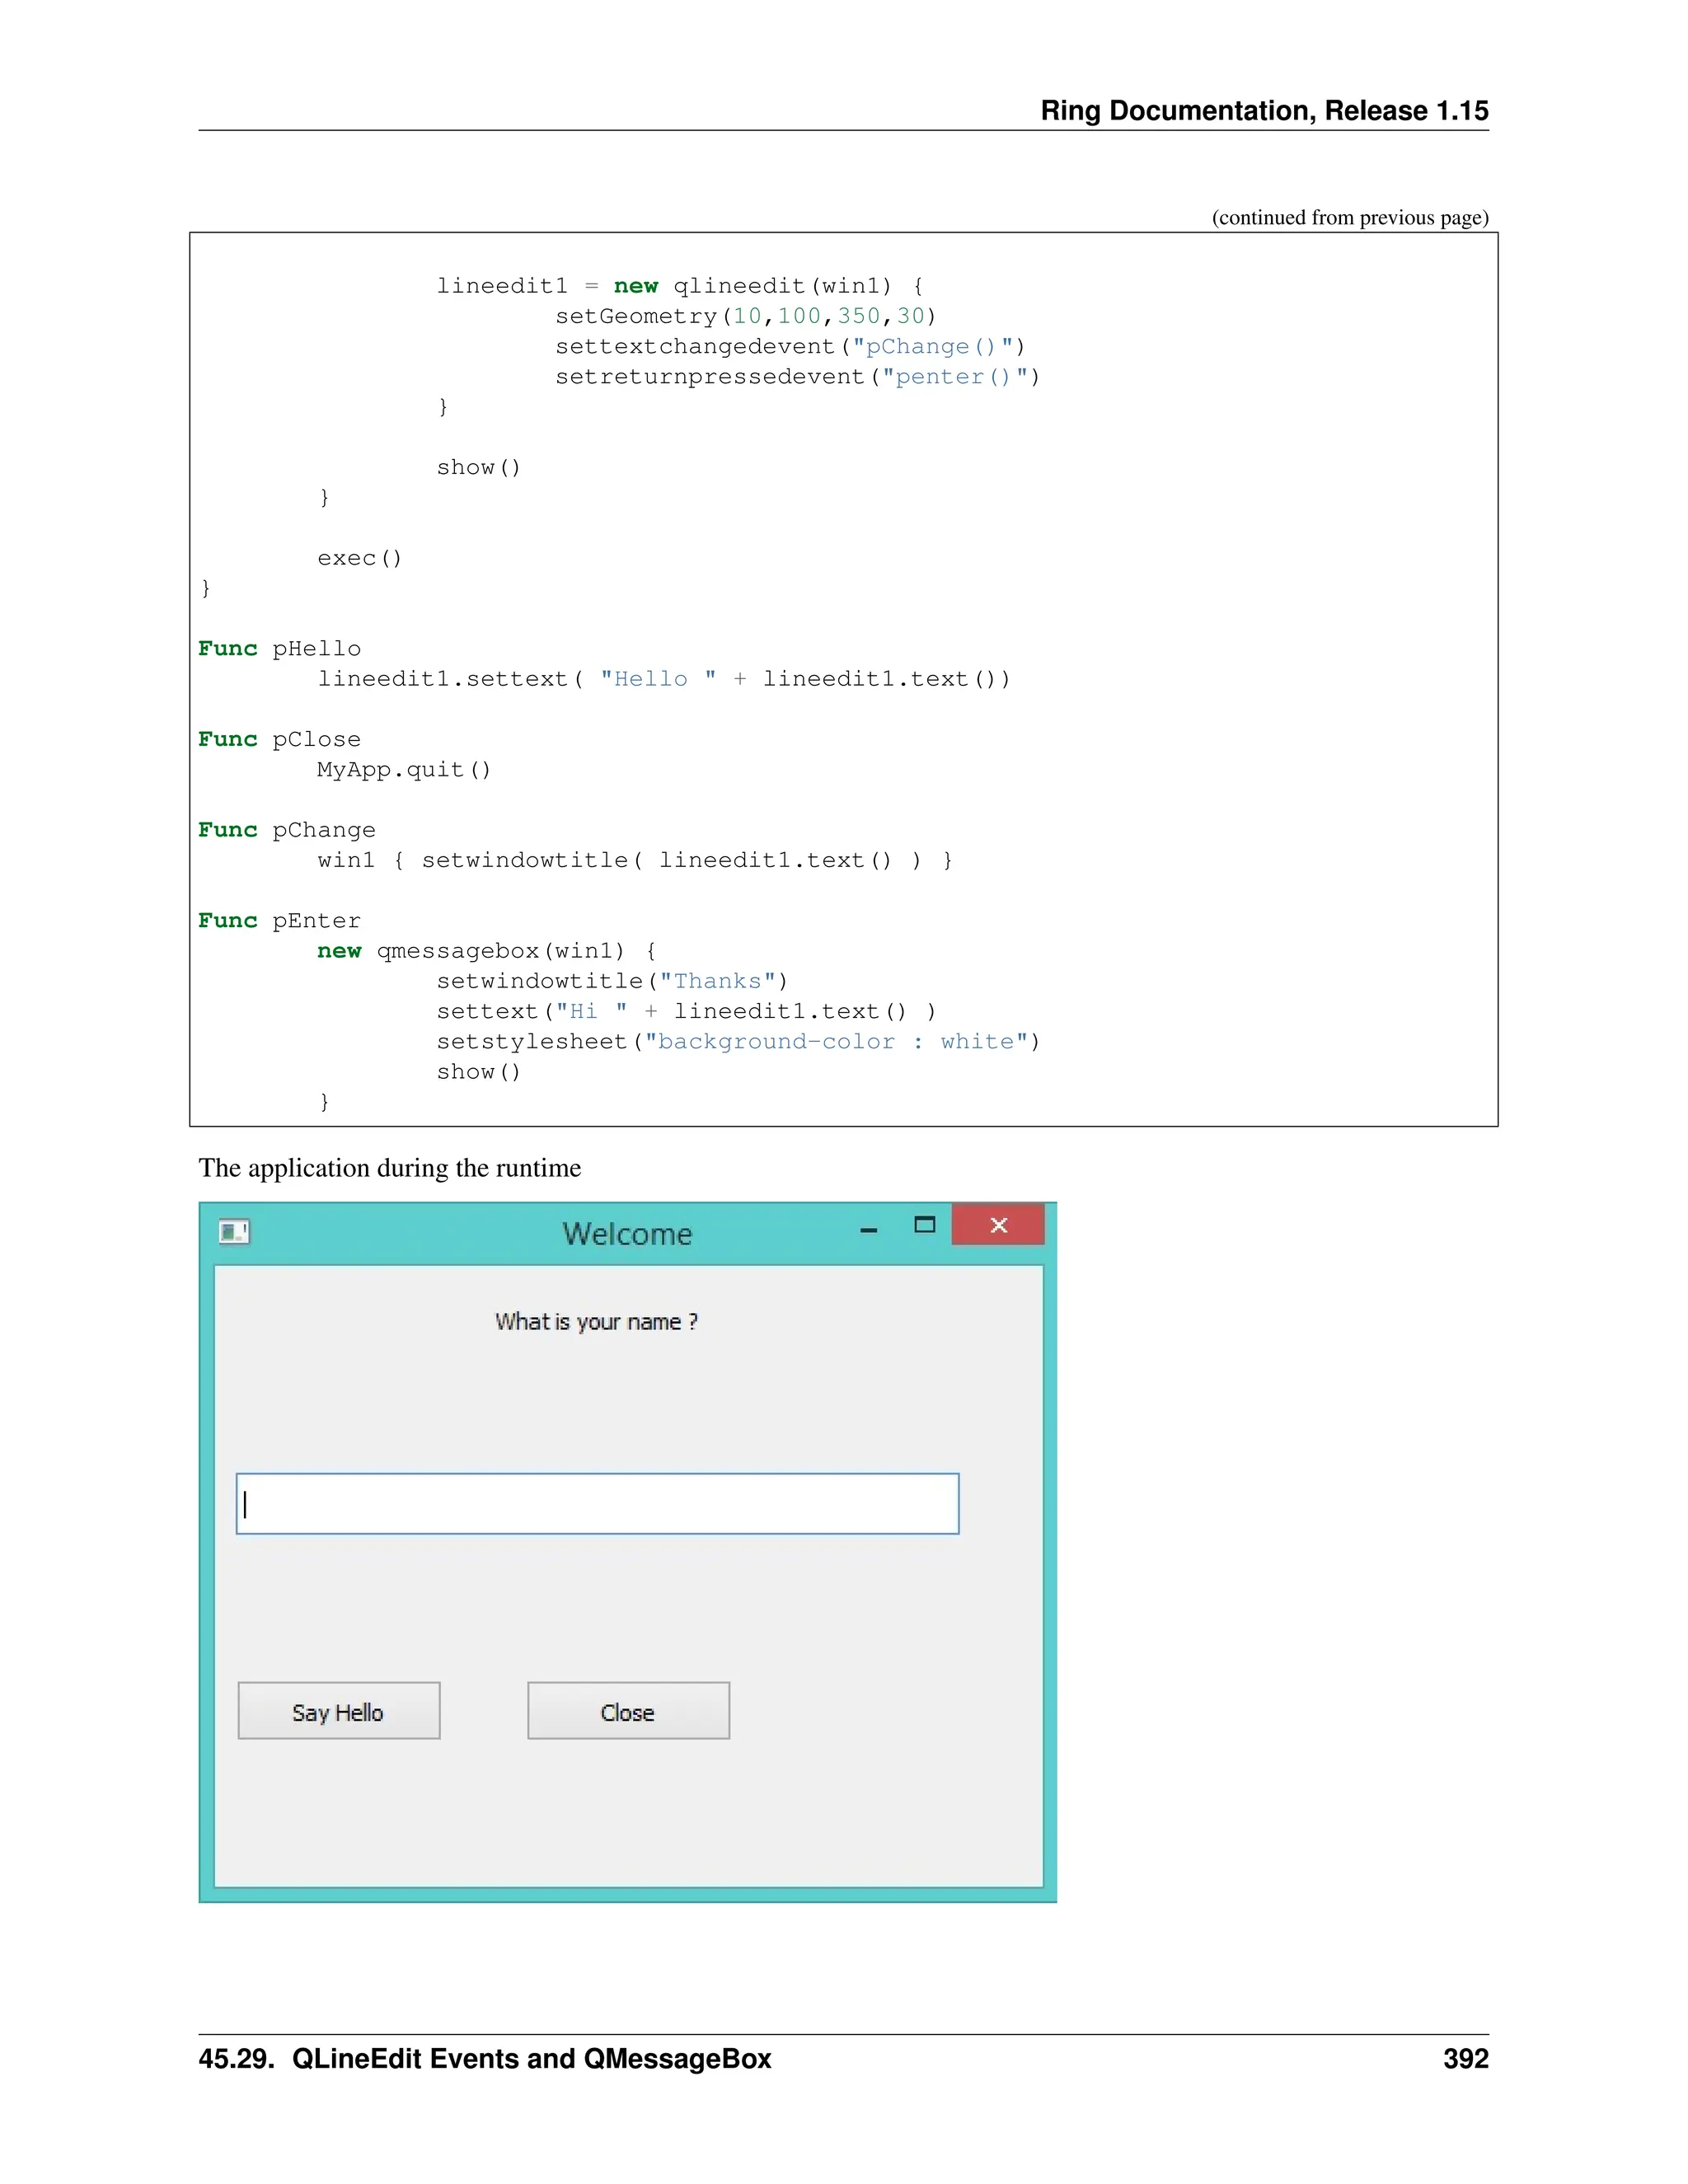
Task: Click page number 392 in footer
Action: click(x=1465, y=2059)
